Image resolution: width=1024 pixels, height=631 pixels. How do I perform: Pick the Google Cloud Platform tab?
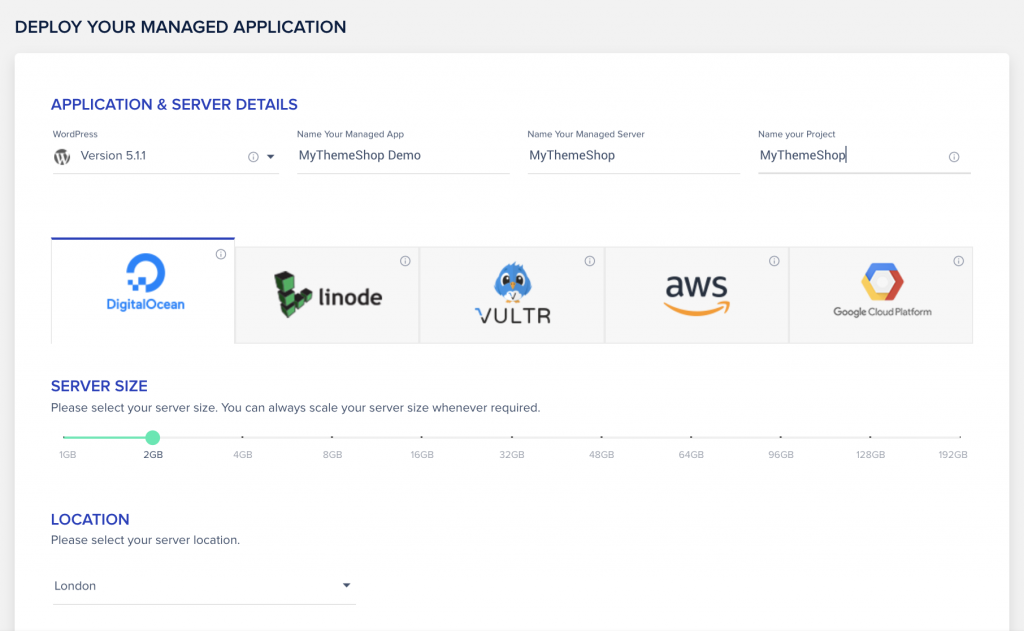pyautogui.click(x=881, y=295)
